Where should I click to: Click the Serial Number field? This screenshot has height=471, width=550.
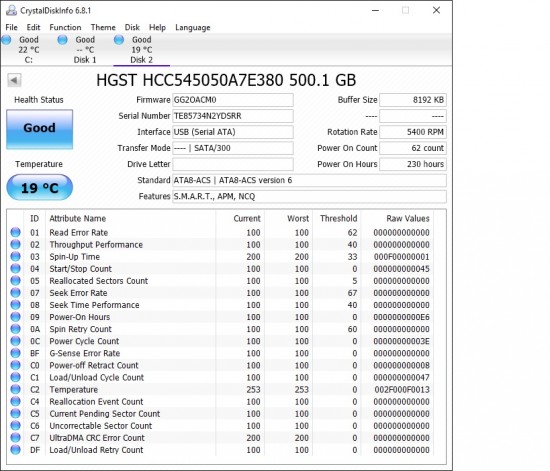click(x=233, y=116)
